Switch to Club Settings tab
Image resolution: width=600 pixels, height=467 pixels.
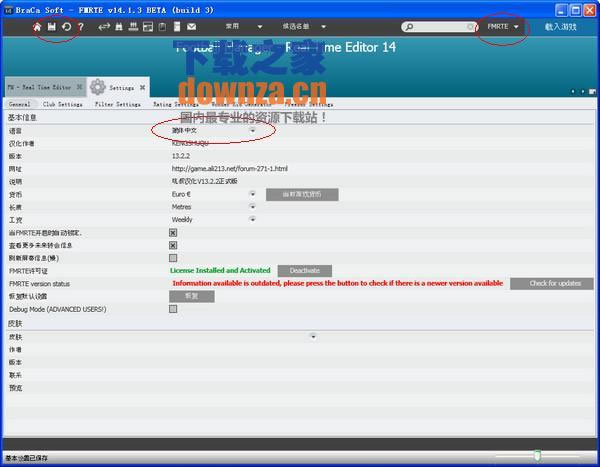[62, 104]
